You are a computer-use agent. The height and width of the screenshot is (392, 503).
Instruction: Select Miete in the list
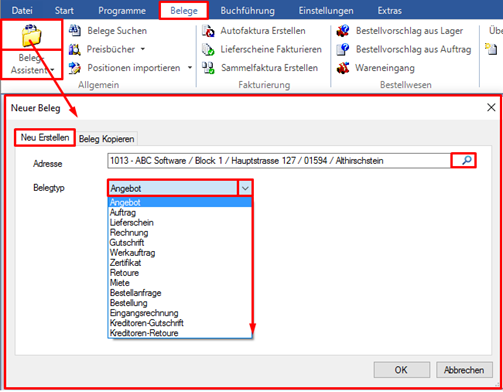click(180, 283)
